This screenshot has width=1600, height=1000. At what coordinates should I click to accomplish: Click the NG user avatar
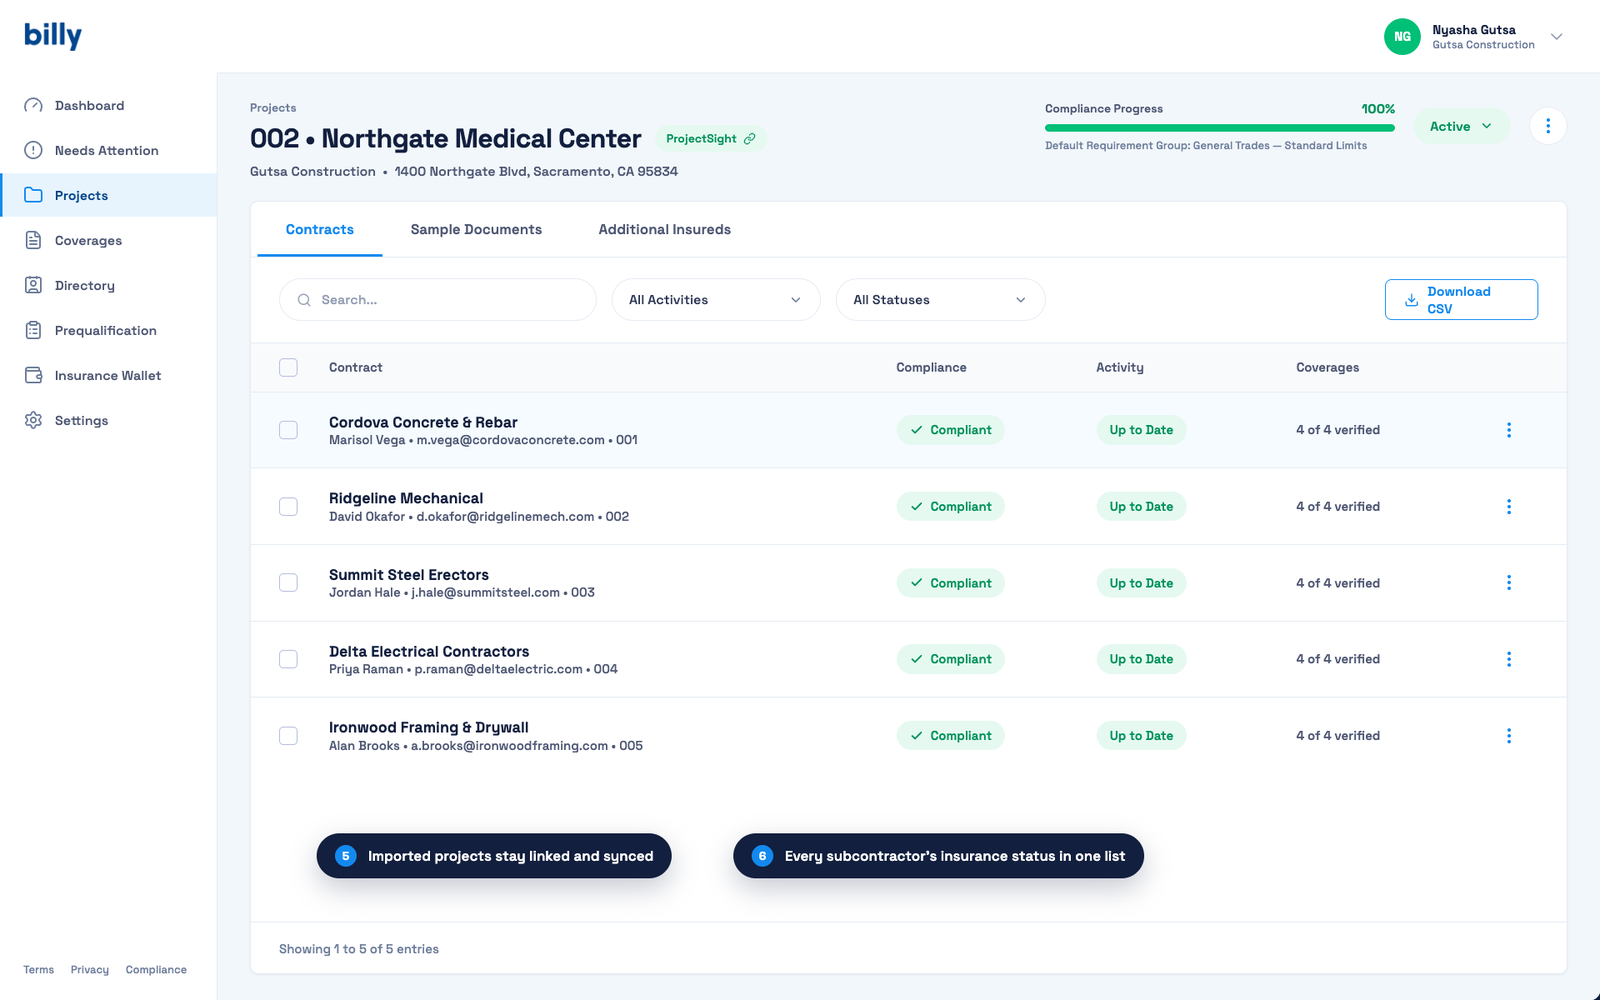[x=1402, y=36]
